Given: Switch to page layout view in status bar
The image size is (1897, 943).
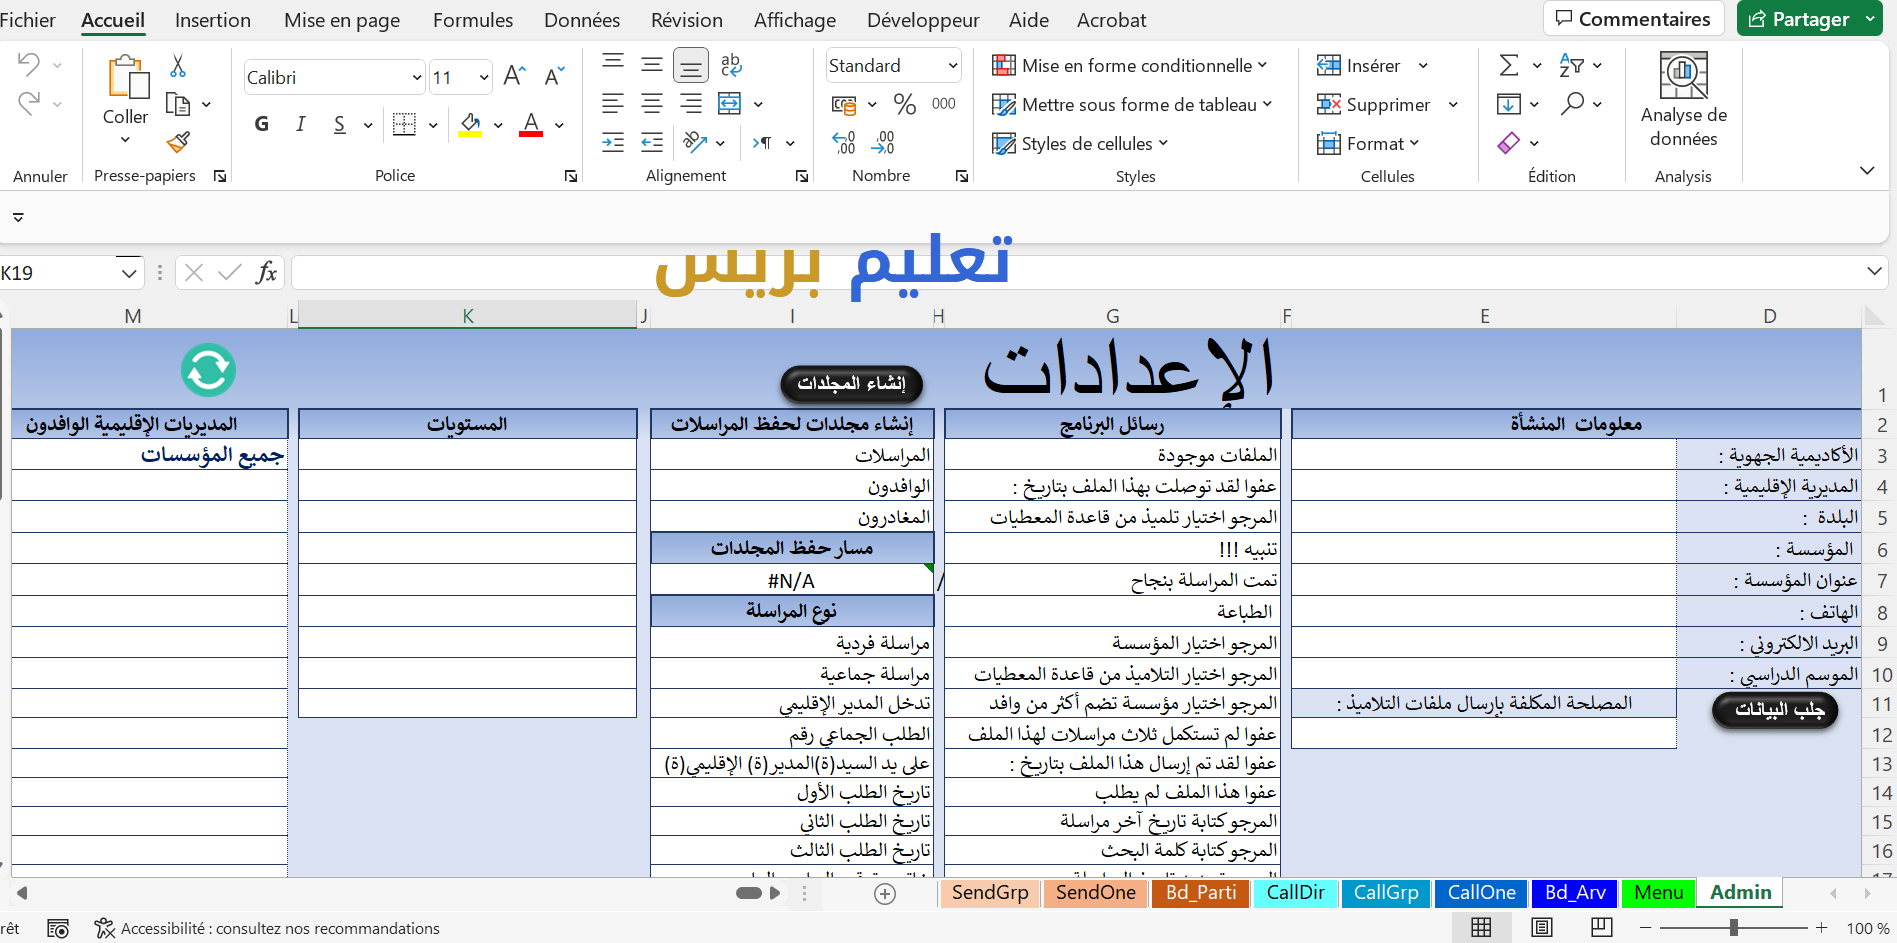Looking at the screenshot, I should [x=1542, y=928].
